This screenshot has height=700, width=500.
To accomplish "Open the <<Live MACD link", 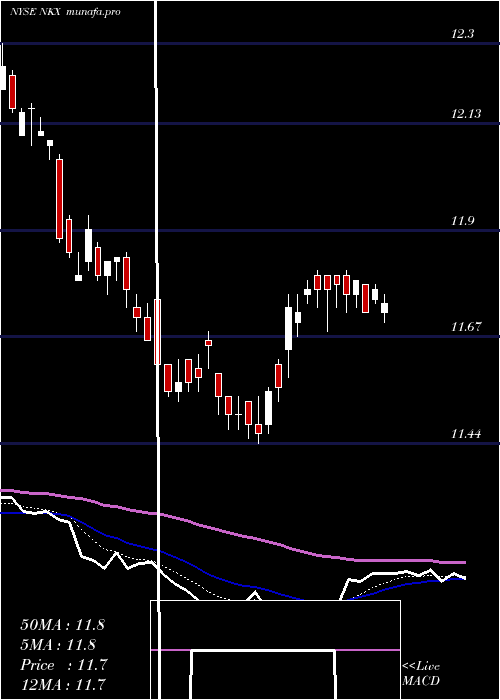I will [421, 674].
